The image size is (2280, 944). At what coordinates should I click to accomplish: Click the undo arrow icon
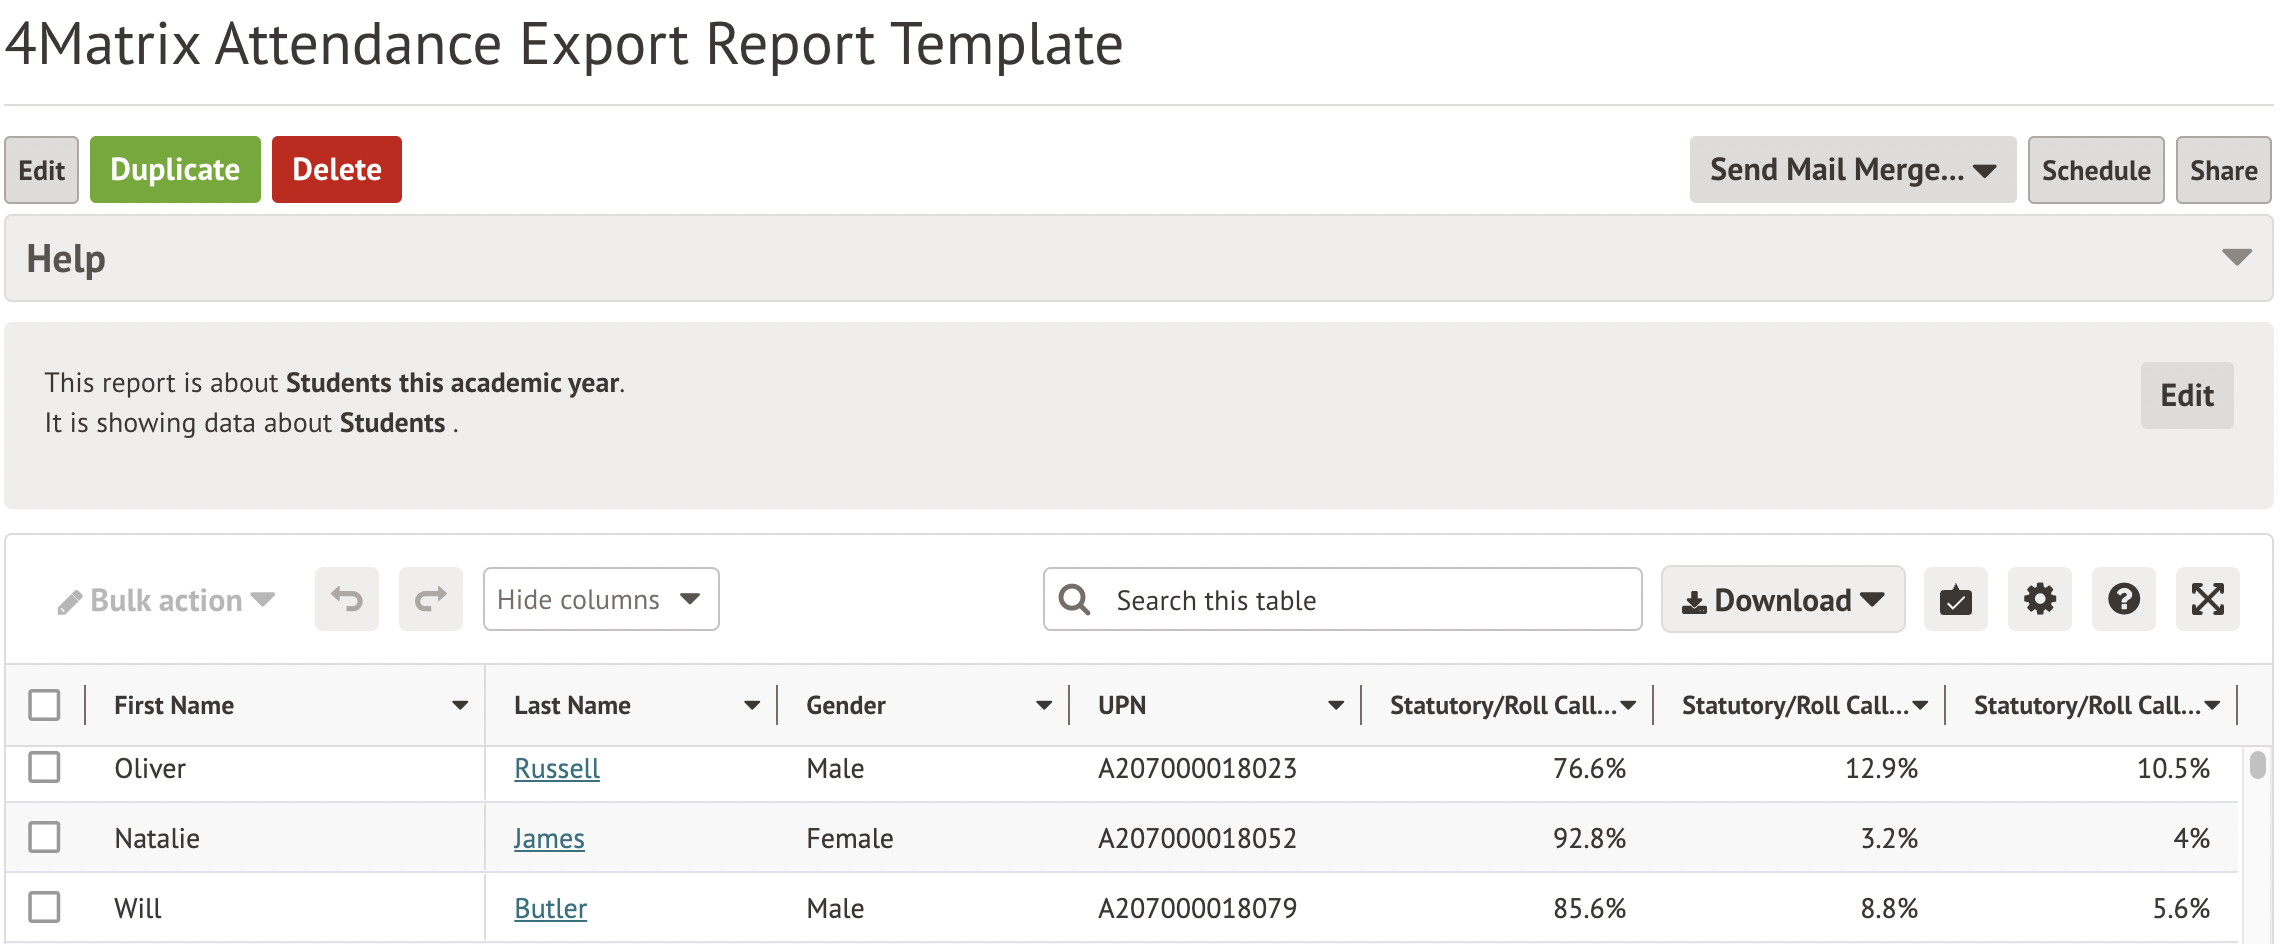(x=347, y=599)
